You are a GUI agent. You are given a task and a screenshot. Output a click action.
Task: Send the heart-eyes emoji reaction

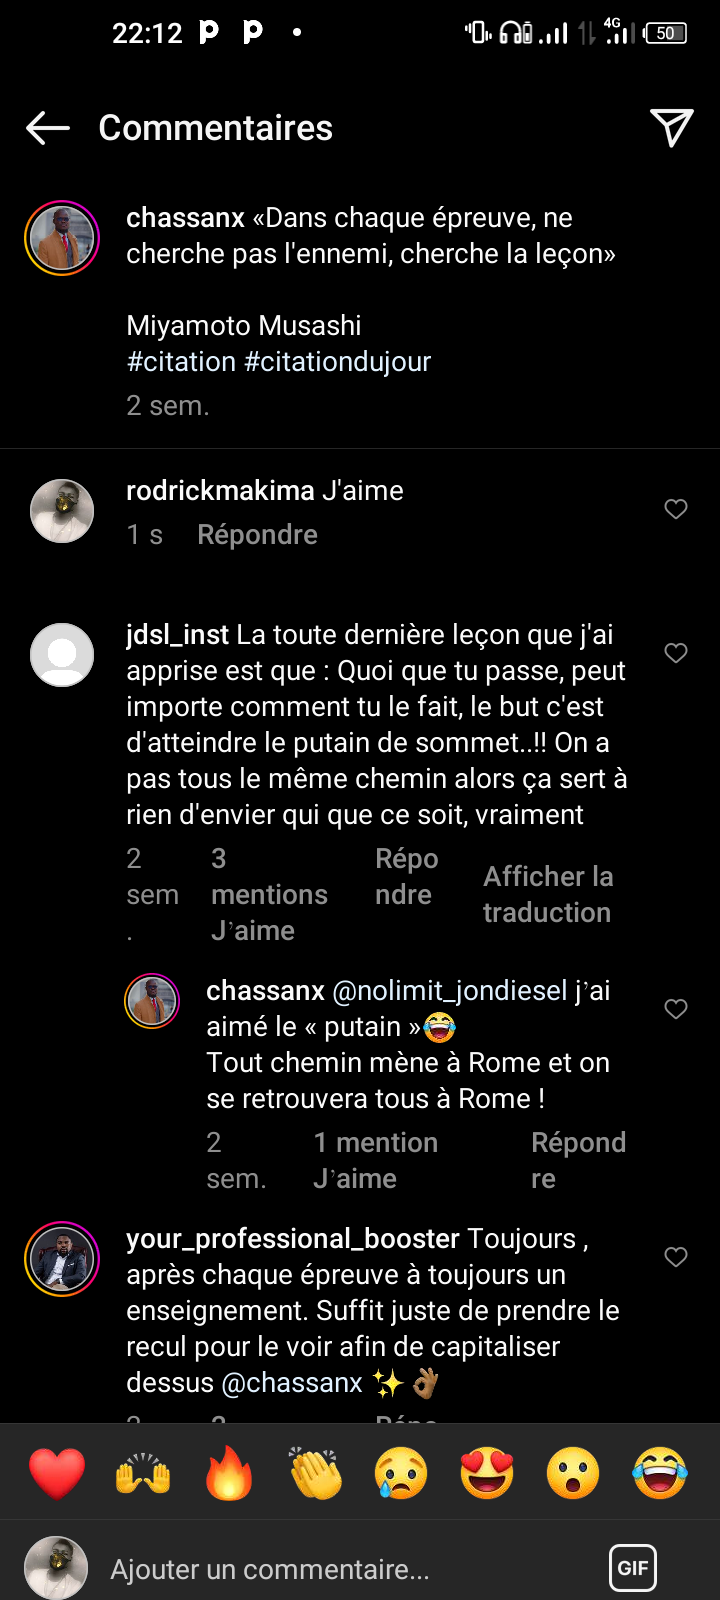click(x=487, y=1472)
